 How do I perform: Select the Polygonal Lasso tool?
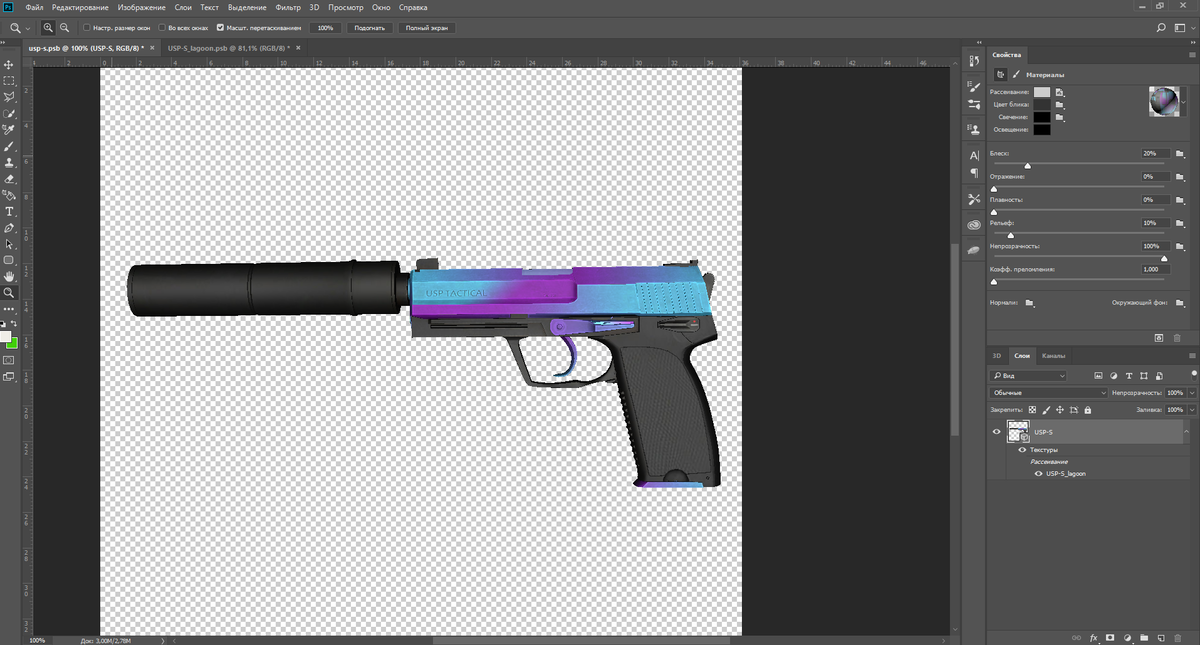click(x=9, y=97)
